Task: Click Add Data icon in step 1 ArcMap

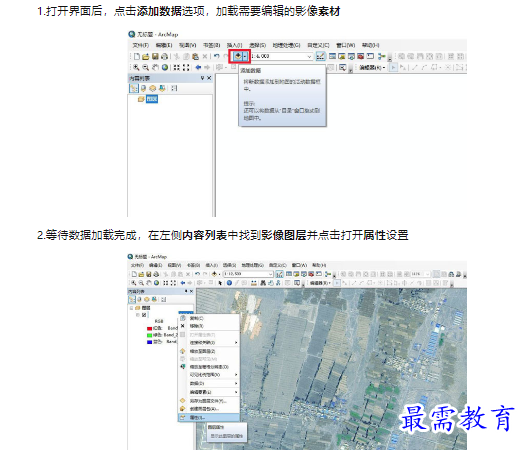Action: click(238, 56)
